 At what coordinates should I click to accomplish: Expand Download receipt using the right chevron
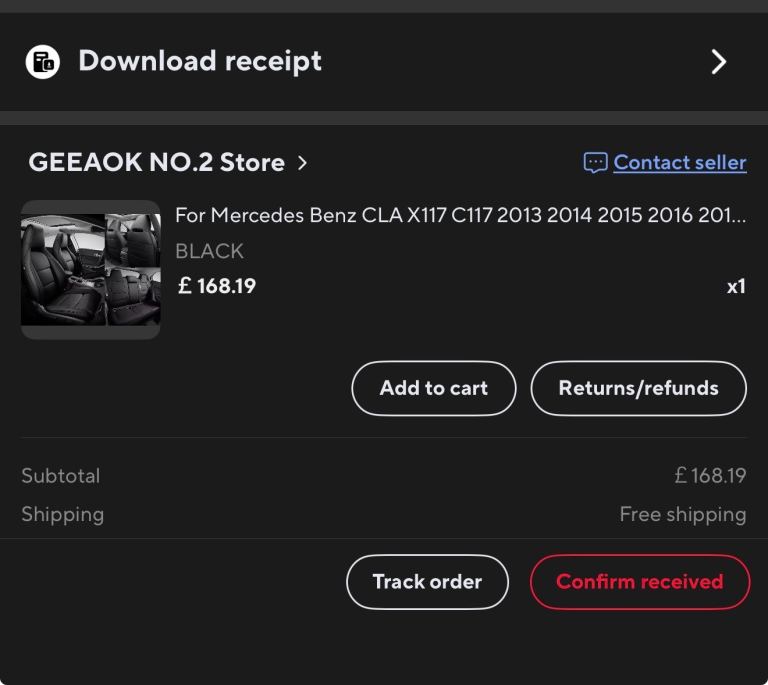(718, 62)
